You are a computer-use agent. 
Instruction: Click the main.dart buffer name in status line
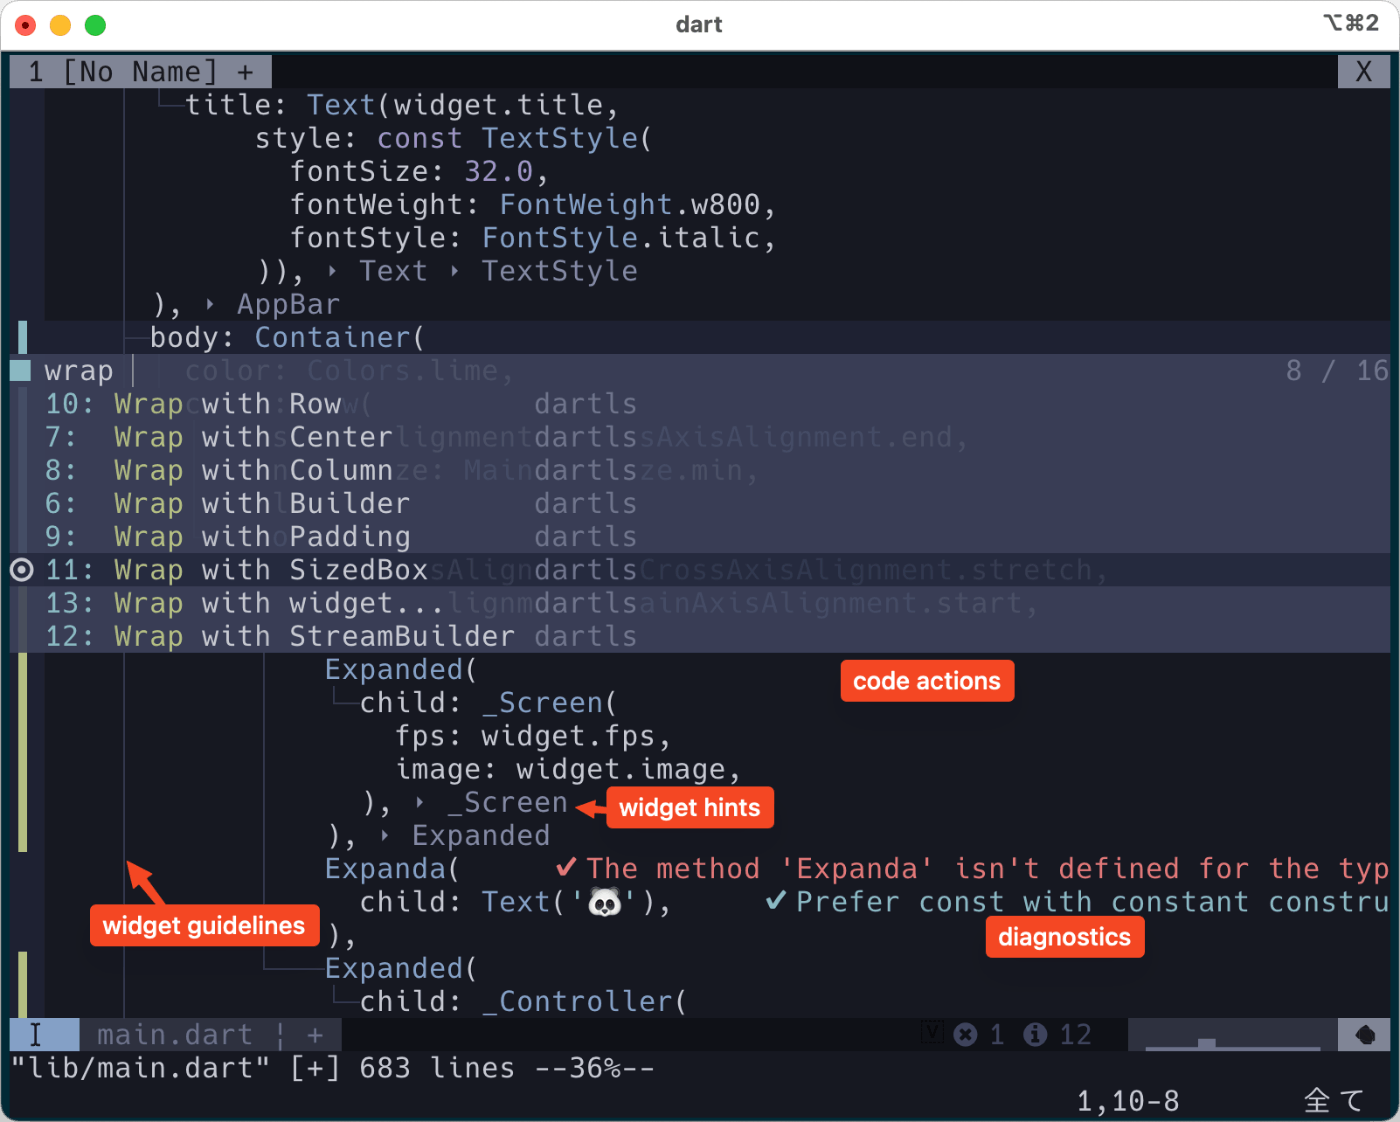coord(174,1035)
